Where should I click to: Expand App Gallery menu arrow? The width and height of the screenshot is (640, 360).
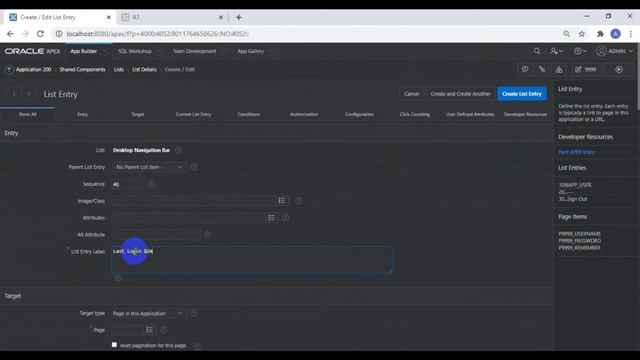click(271, 51)
